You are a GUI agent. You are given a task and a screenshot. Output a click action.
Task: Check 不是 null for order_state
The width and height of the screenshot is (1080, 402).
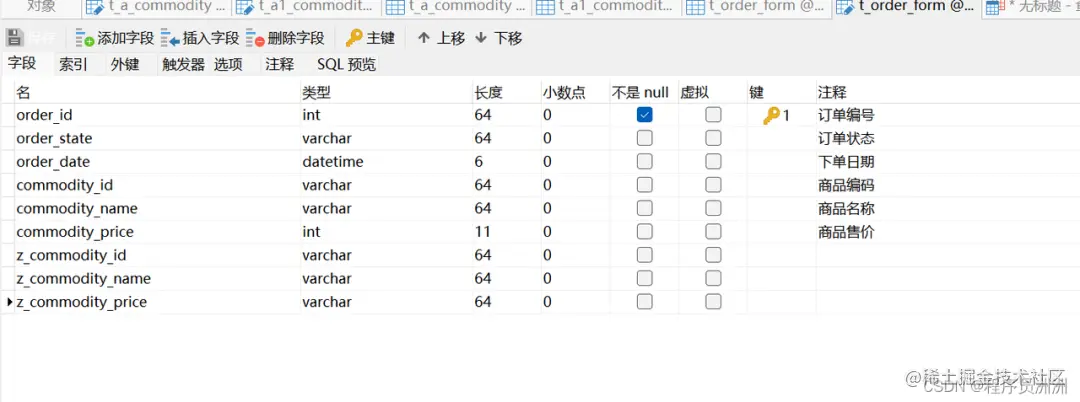645,138
